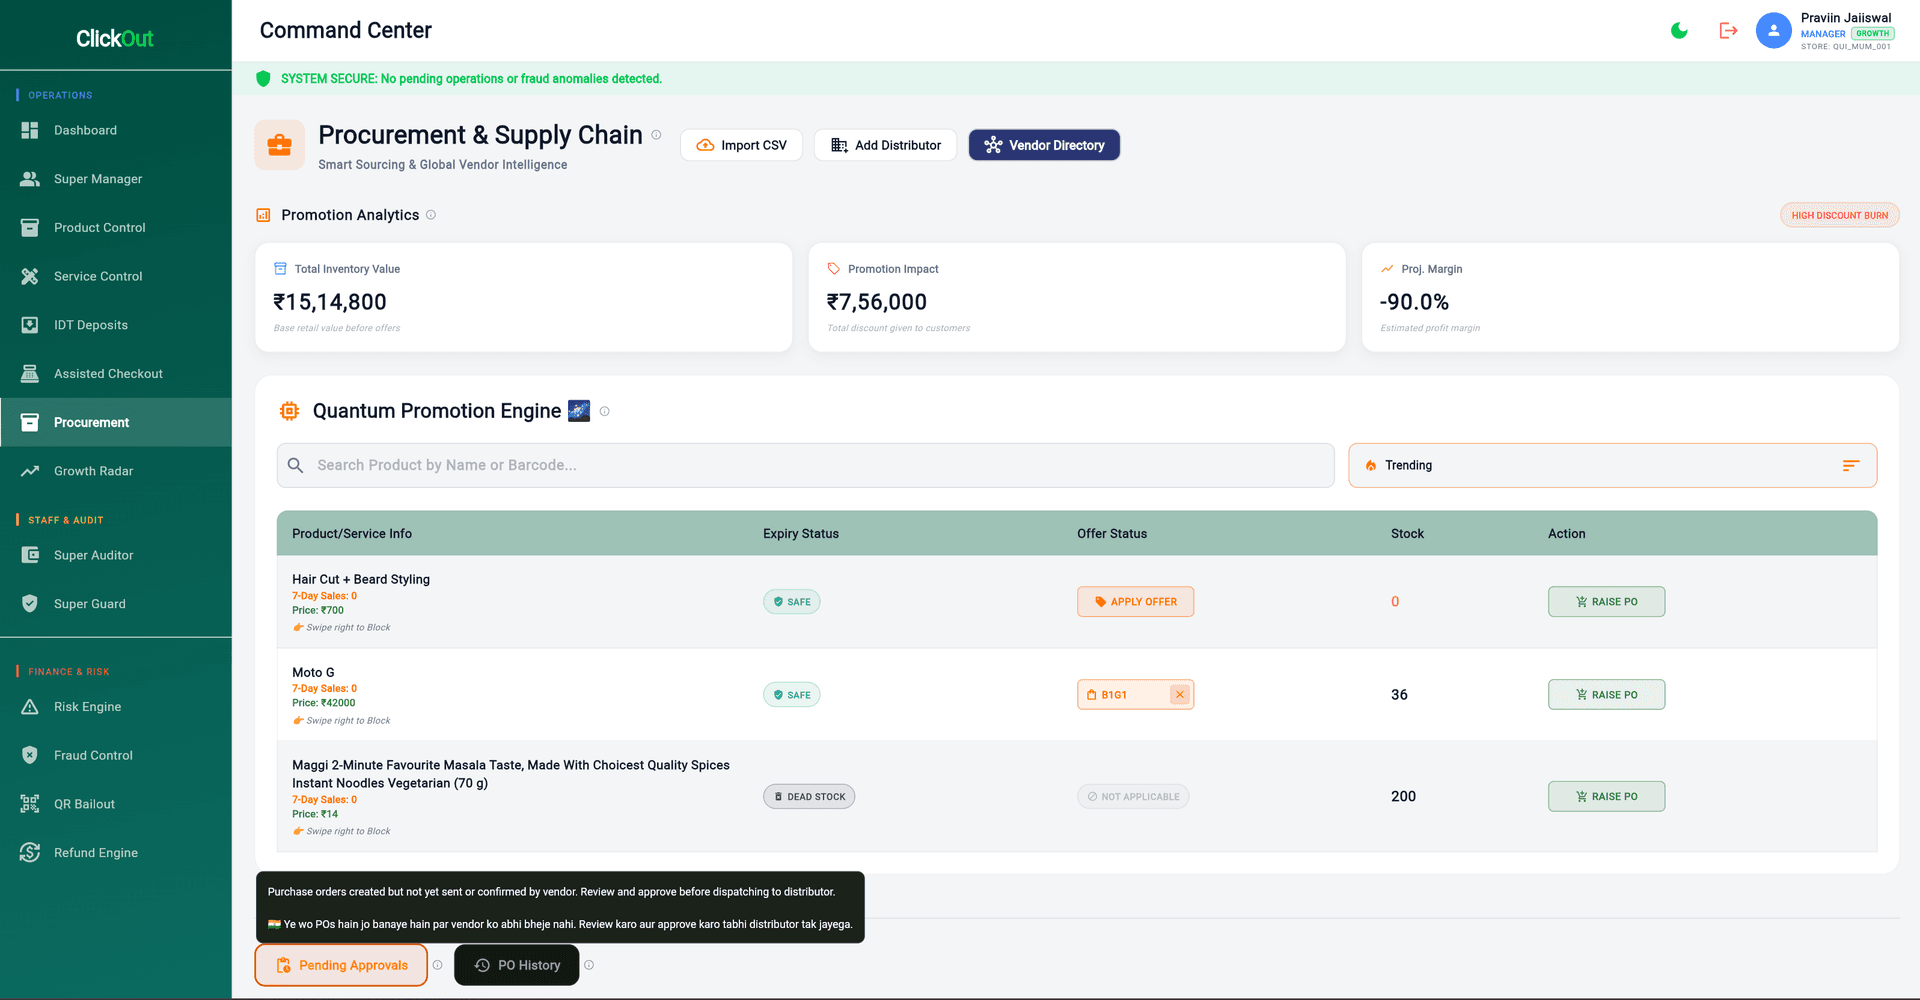This screenshot has width=1920, height=1000.
Task: Click the Stock column header
Action: coord(1407,534)
